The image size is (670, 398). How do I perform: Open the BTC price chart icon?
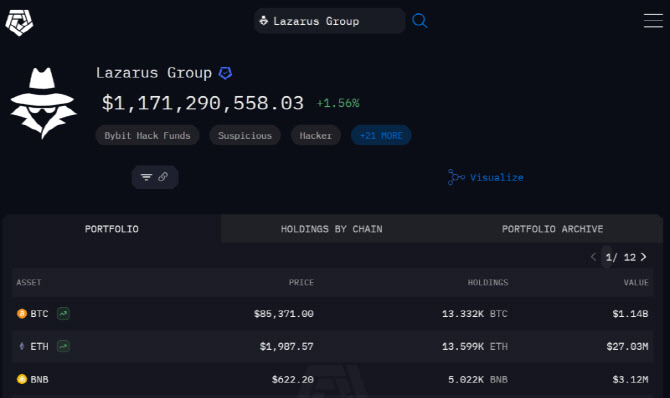coord(63,313)
